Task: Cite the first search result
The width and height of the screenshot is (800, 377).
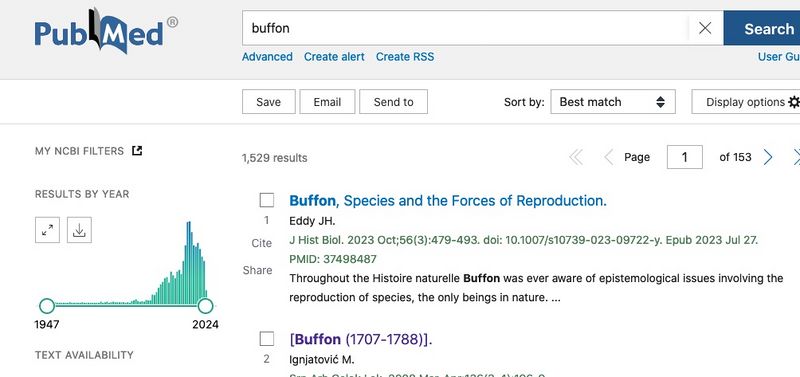Action: click(x=261, y=243)
